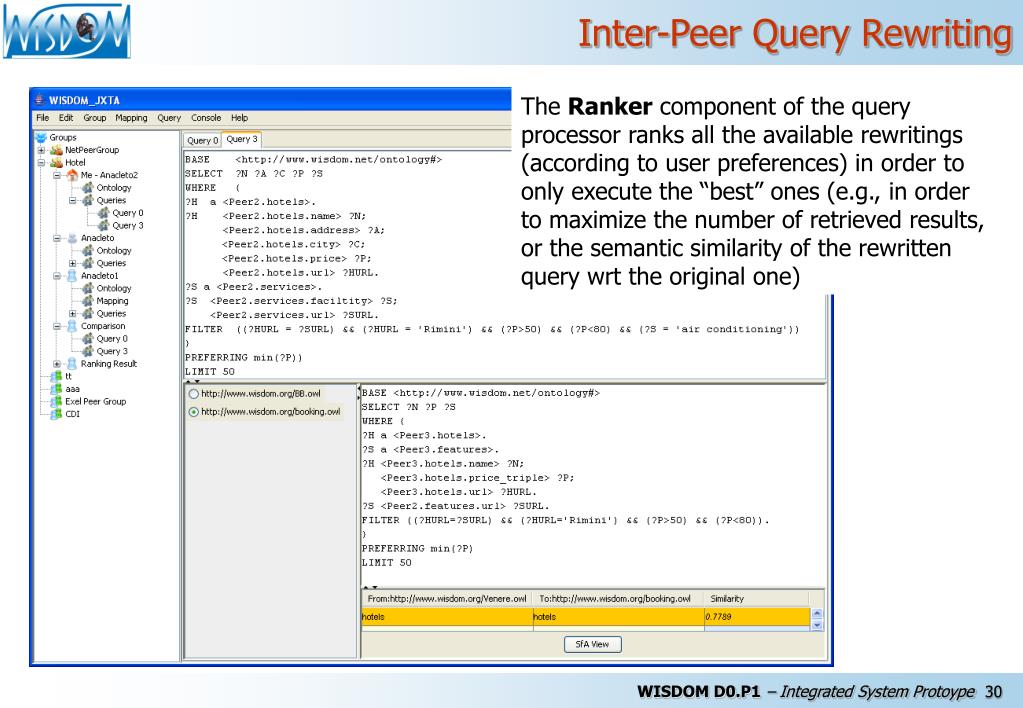Expand Queries under Anacleto1

coord(73,313)
